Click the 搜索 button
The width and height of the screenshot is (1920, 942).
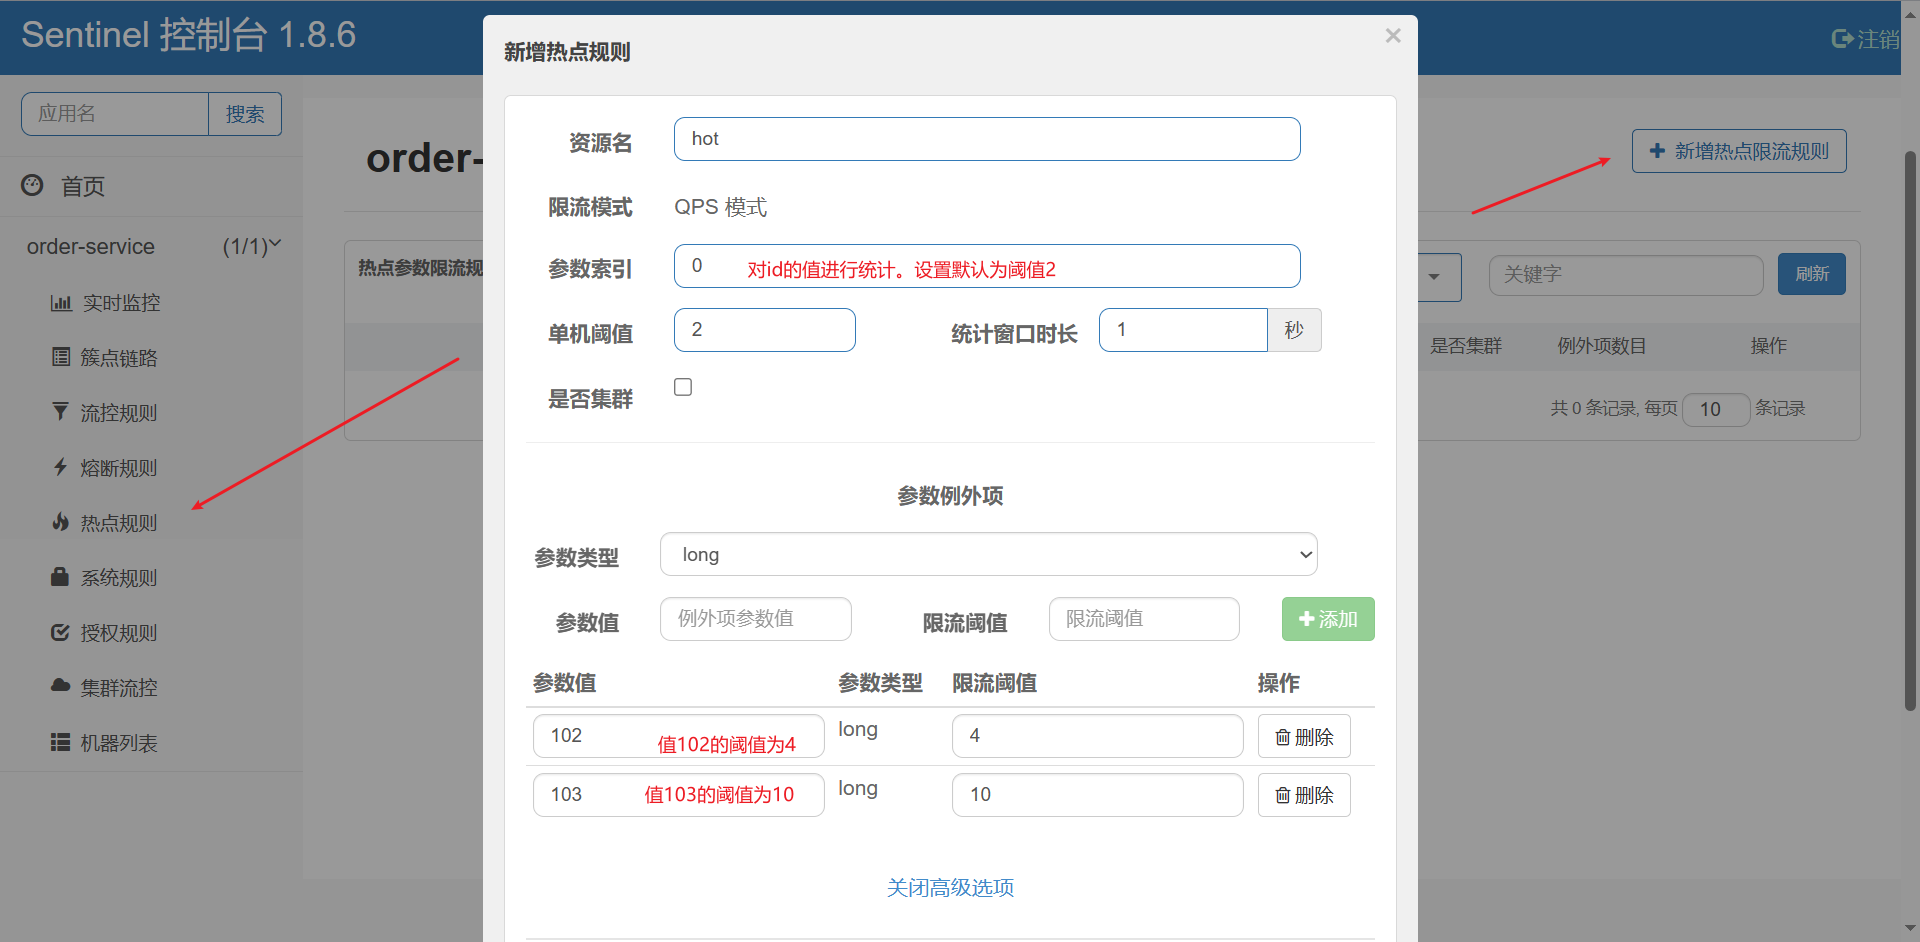click(245, 114)
